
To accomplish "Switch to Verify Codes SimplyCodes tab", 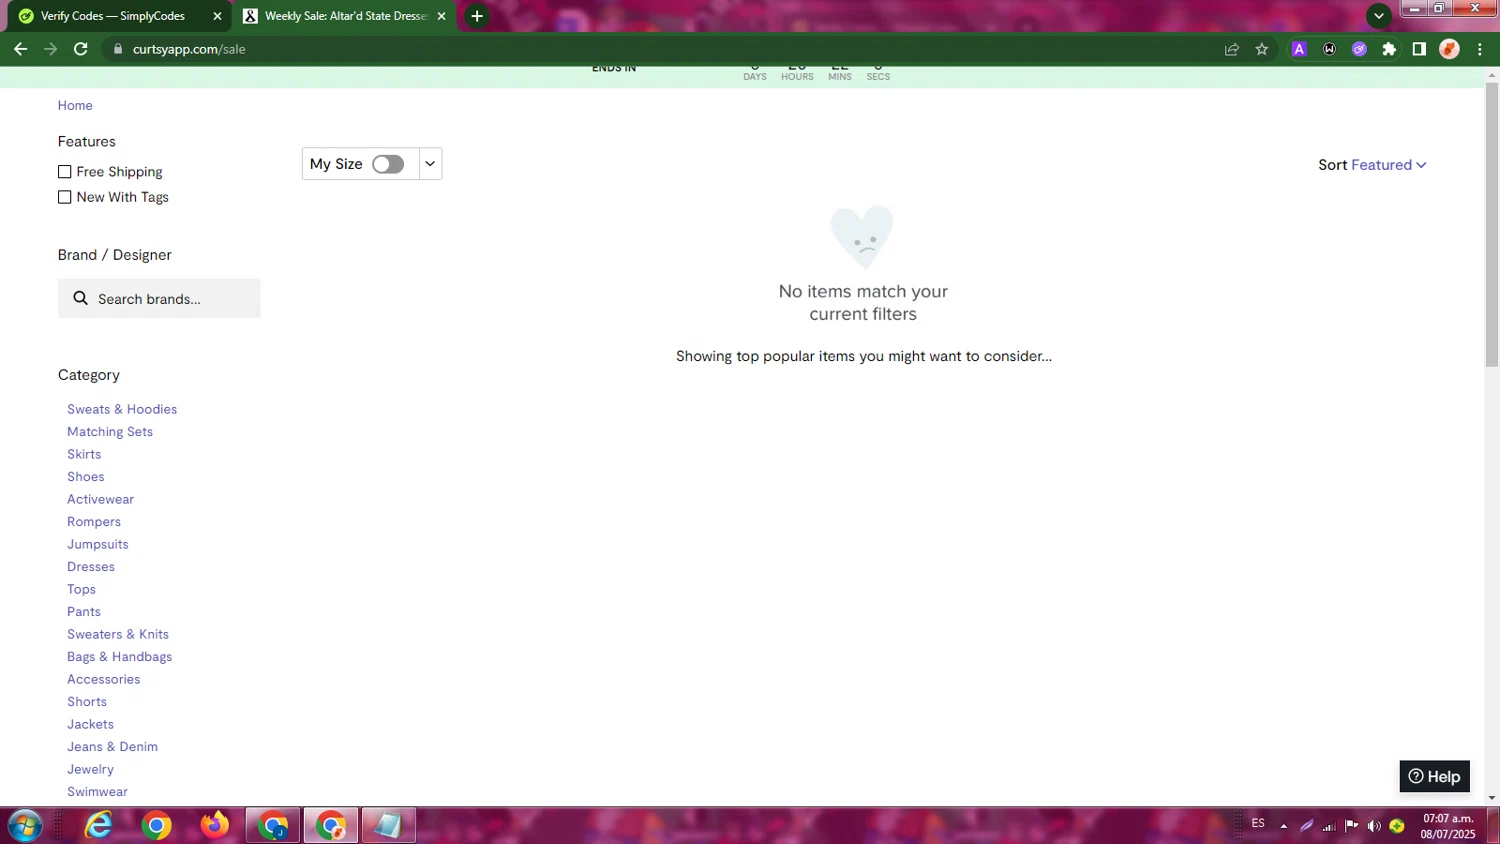I will (113, 16).
